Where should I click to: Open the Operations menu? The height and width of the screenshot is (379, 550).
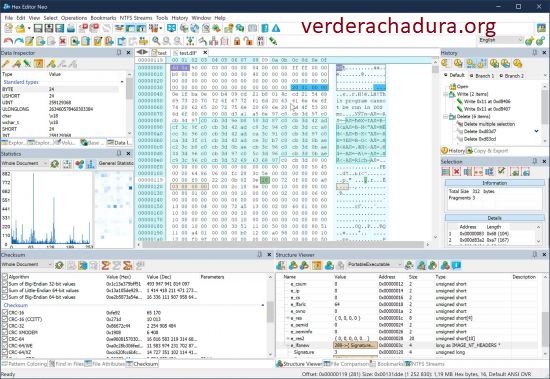74,18
